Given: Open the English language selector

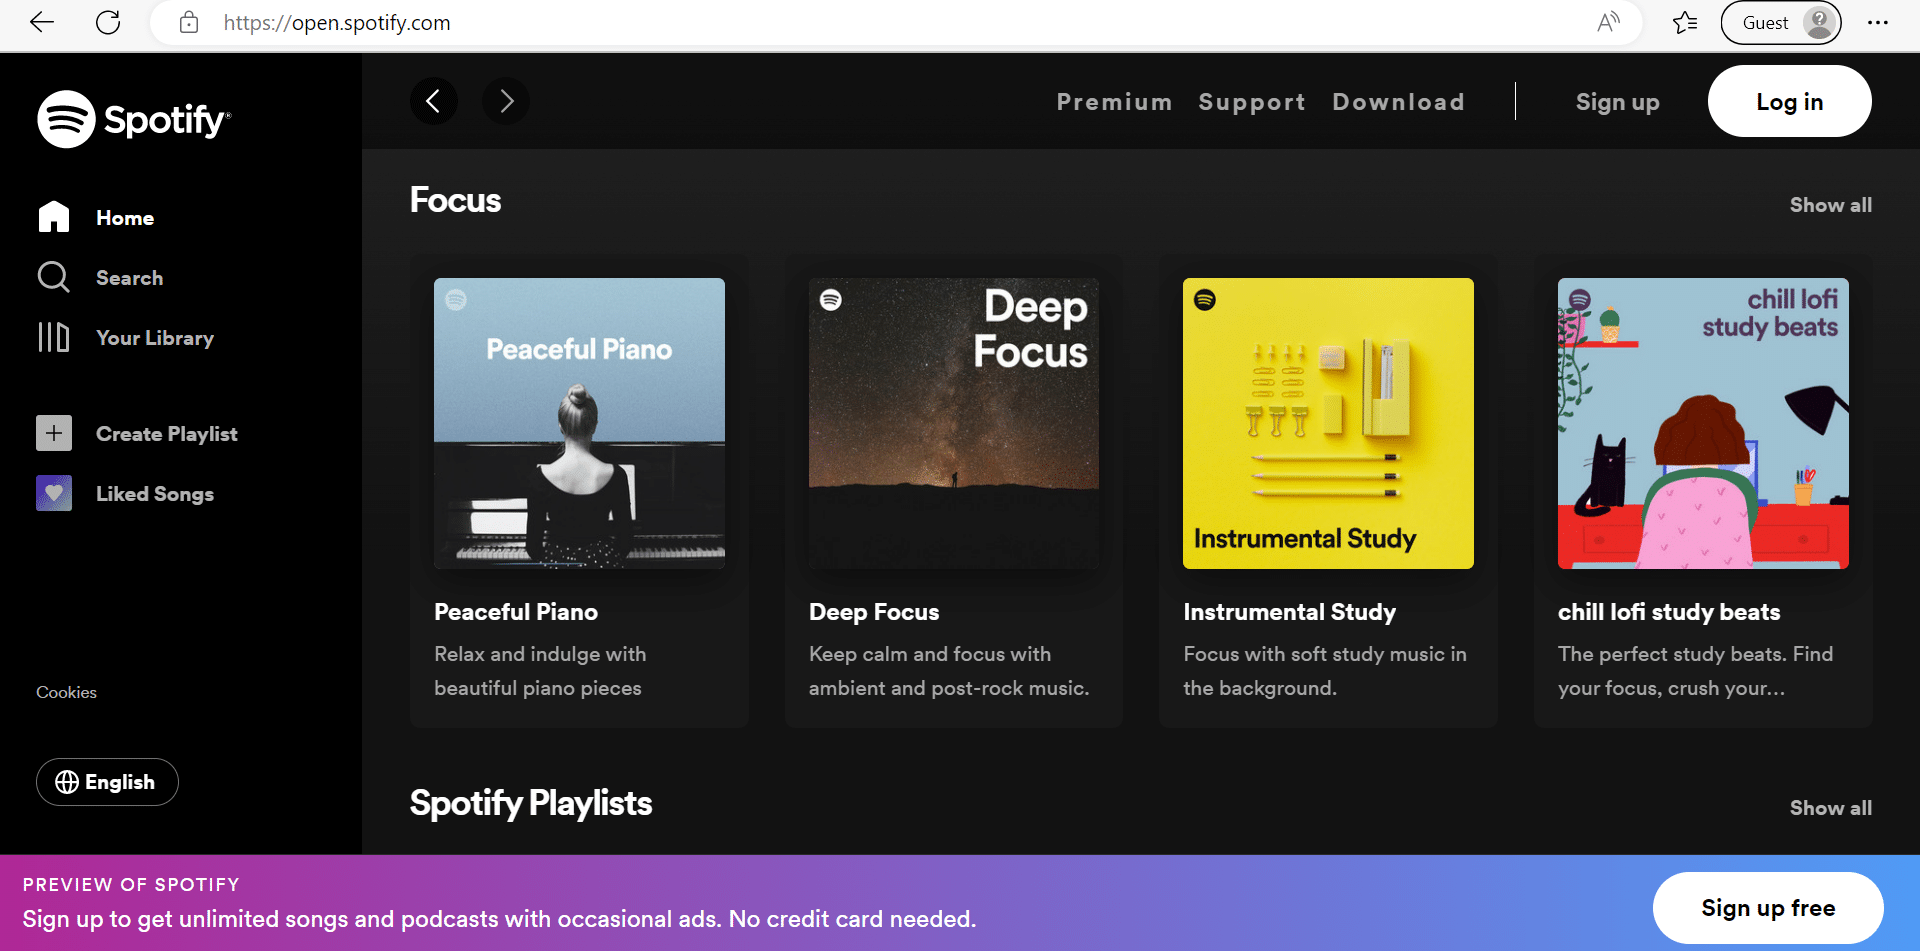Looking at the screenshot, I should 107,782.
